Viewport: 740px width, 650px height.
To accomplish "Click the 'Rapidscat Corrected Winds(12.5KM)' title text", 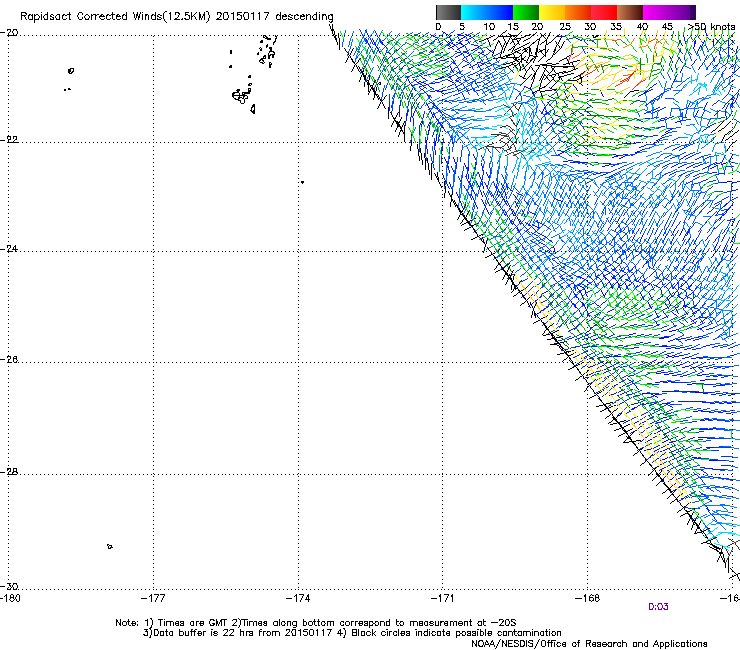I will [115, 17].
